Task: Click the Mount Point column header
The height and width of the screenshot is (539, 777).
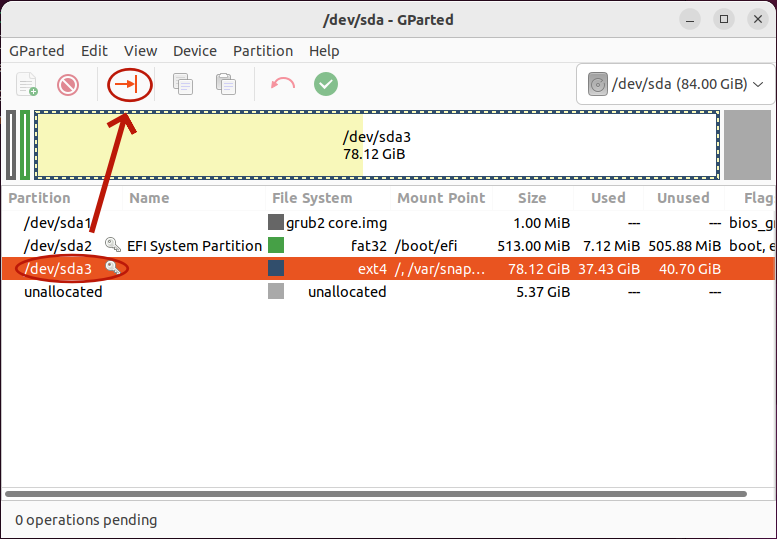Action: click(441, 198)
